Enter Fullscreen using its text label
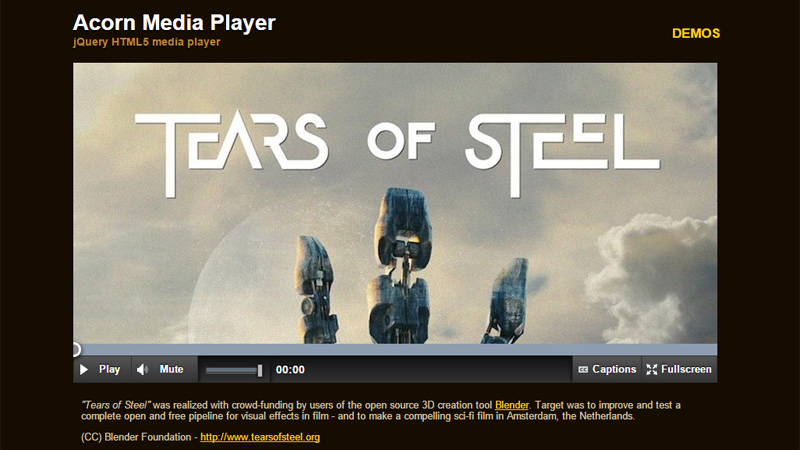Screen dimensions: 800x450 point(686,369)
